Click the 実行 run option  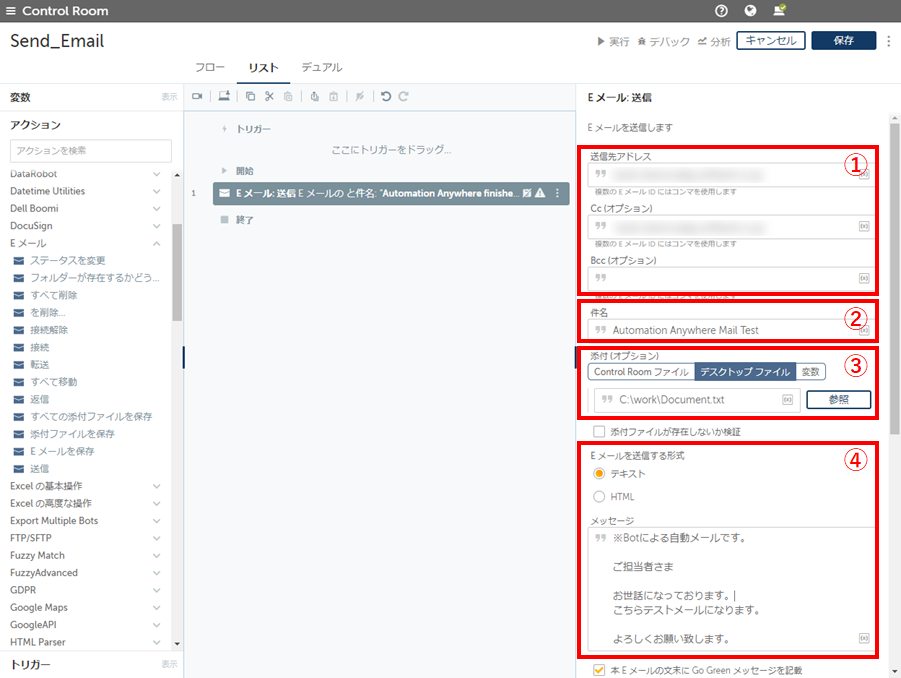(x=613, y=41)
